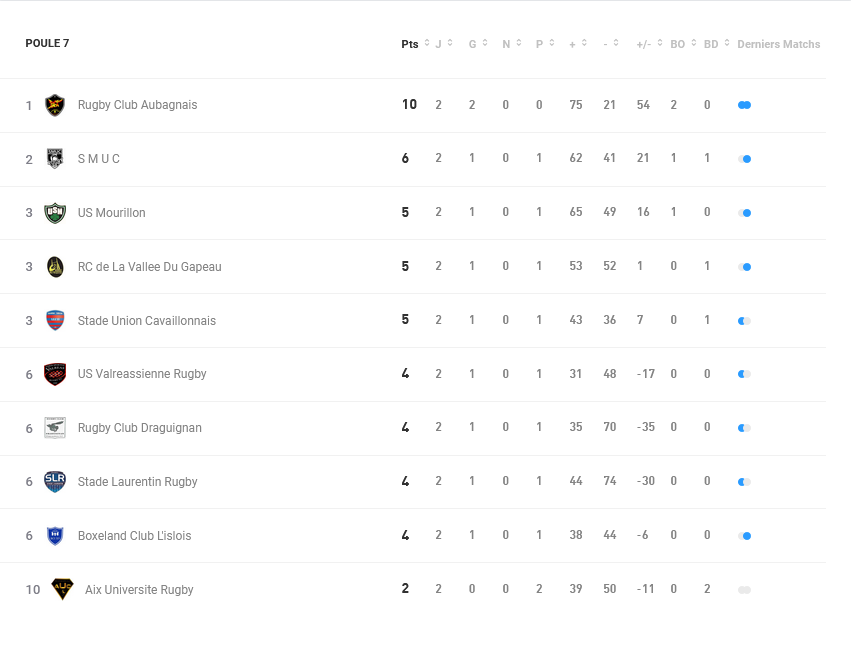851x647 pixels.
Task: Click Rugby Club Aubagnais recent match dots
Action: [744, 105]
